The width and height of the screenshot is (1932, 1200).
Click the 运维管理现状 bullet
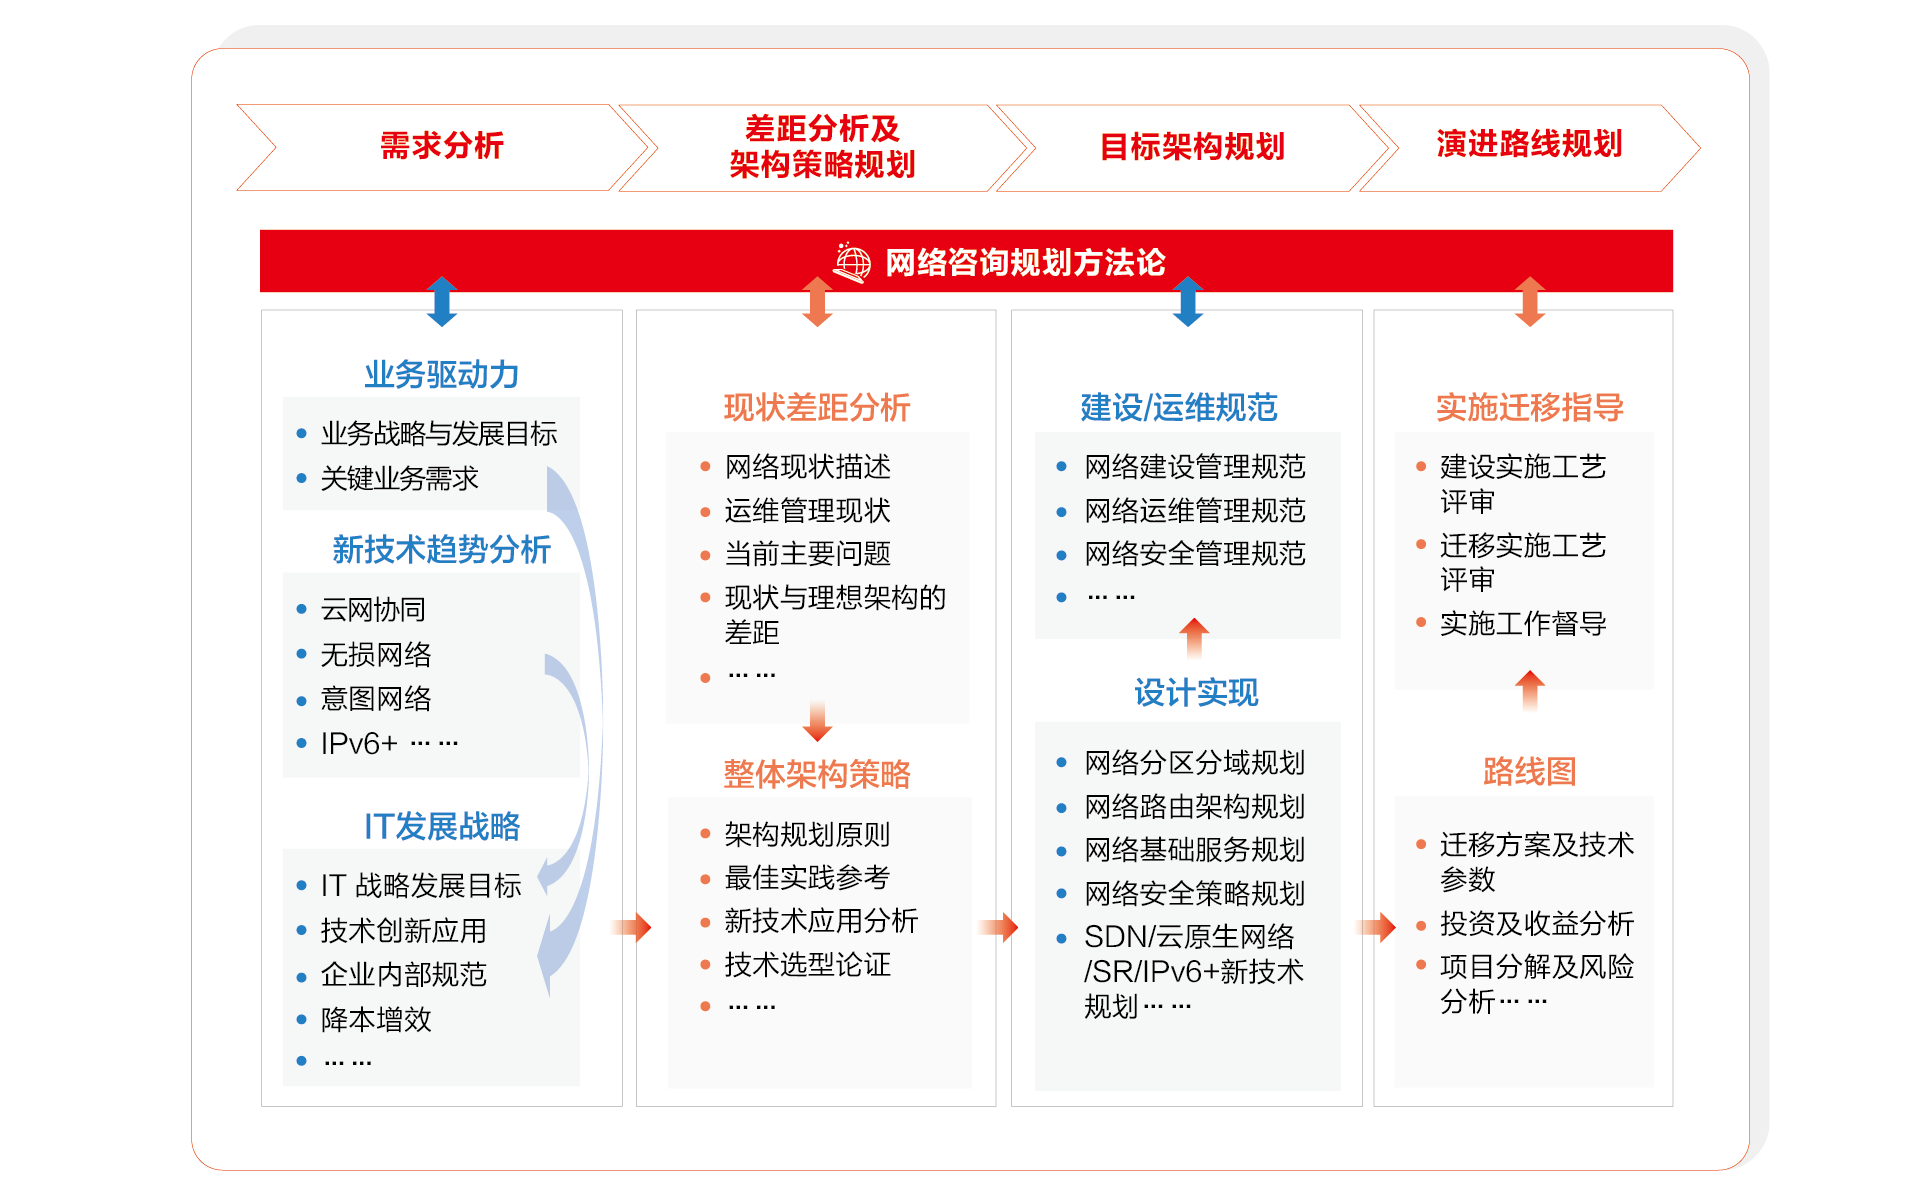pyautogui.click(x=807, y=511)
